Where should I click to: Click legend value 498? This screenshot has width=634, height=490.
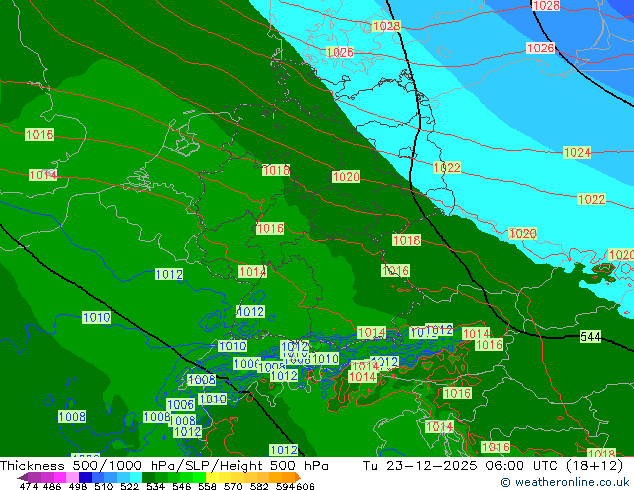[78, 486]
